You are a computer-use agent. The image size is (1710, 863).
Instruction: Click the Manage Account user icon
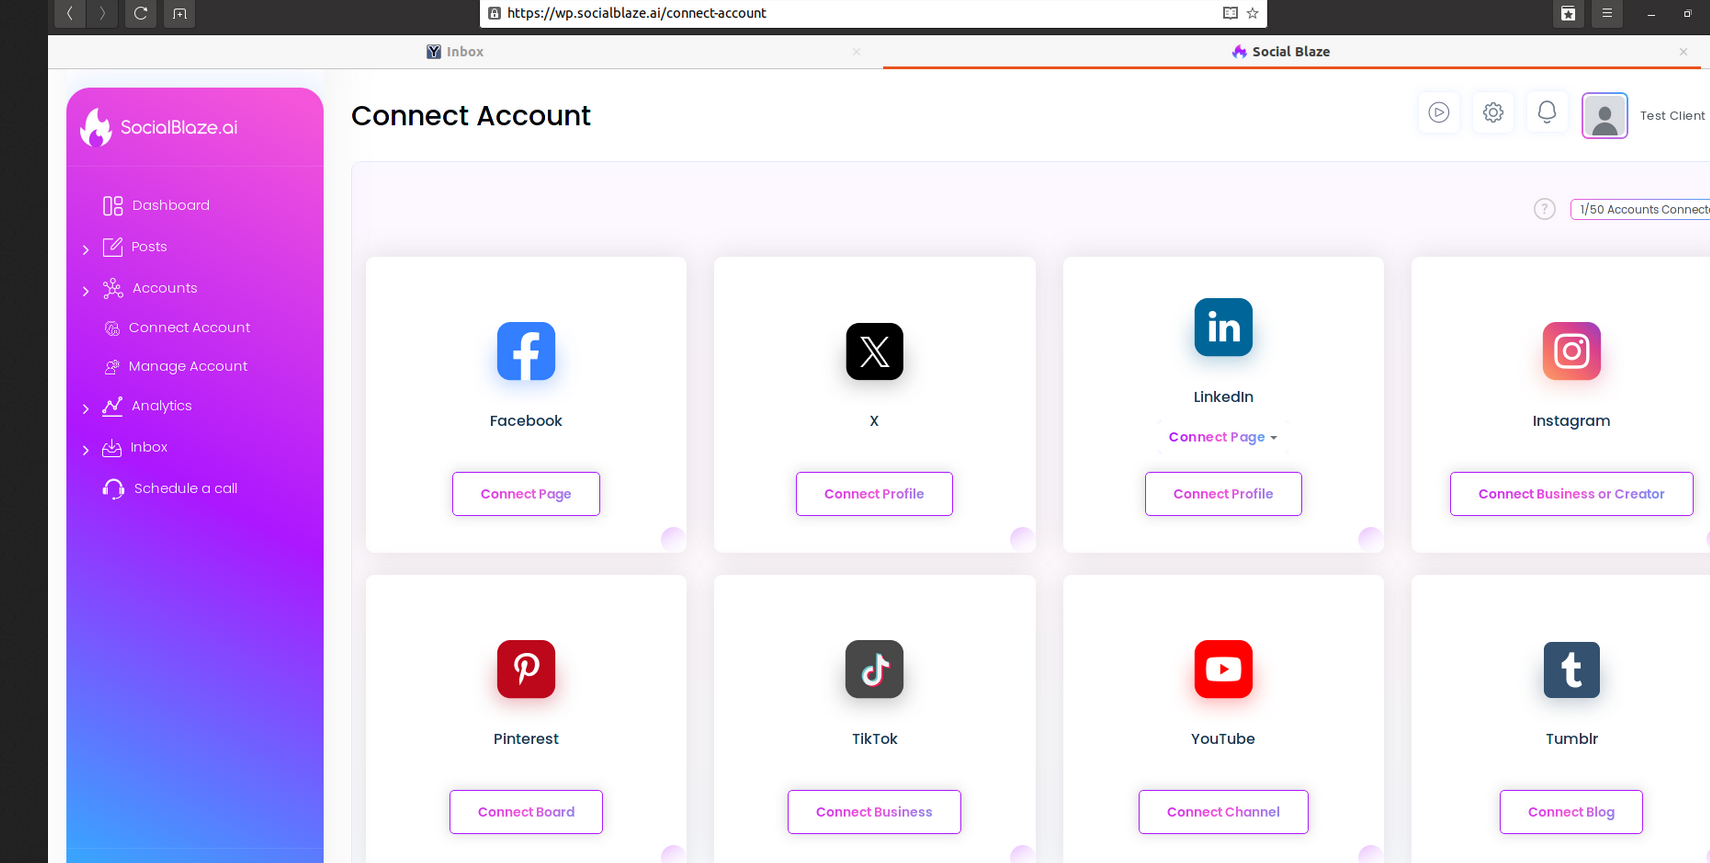(x=112, y=367)
